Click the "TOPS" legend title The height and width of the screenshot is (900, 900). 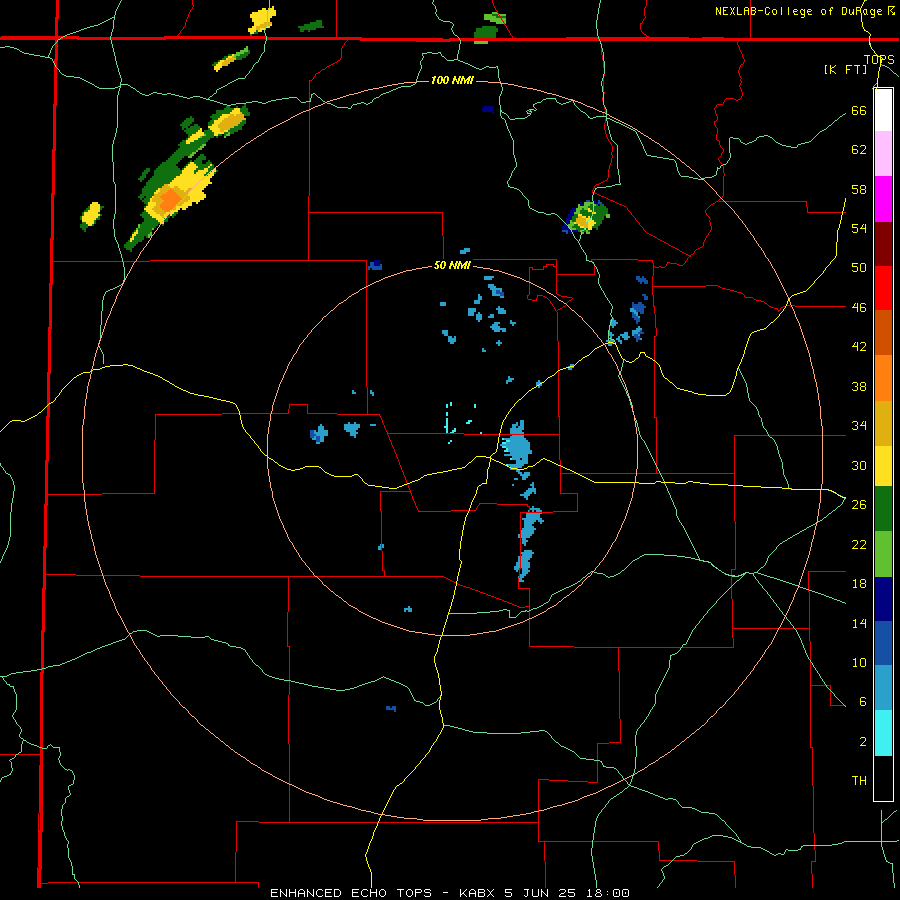(879, 59)
